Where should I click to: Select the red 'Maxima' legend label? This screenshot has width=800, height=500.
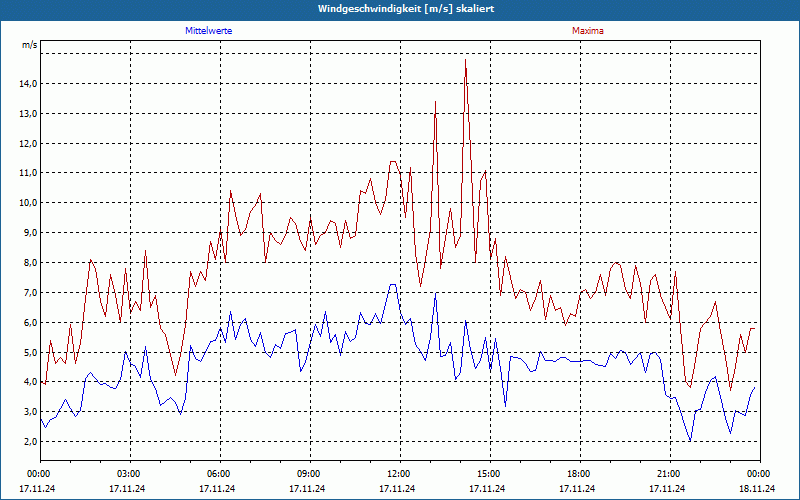click(x=588, y=31)
